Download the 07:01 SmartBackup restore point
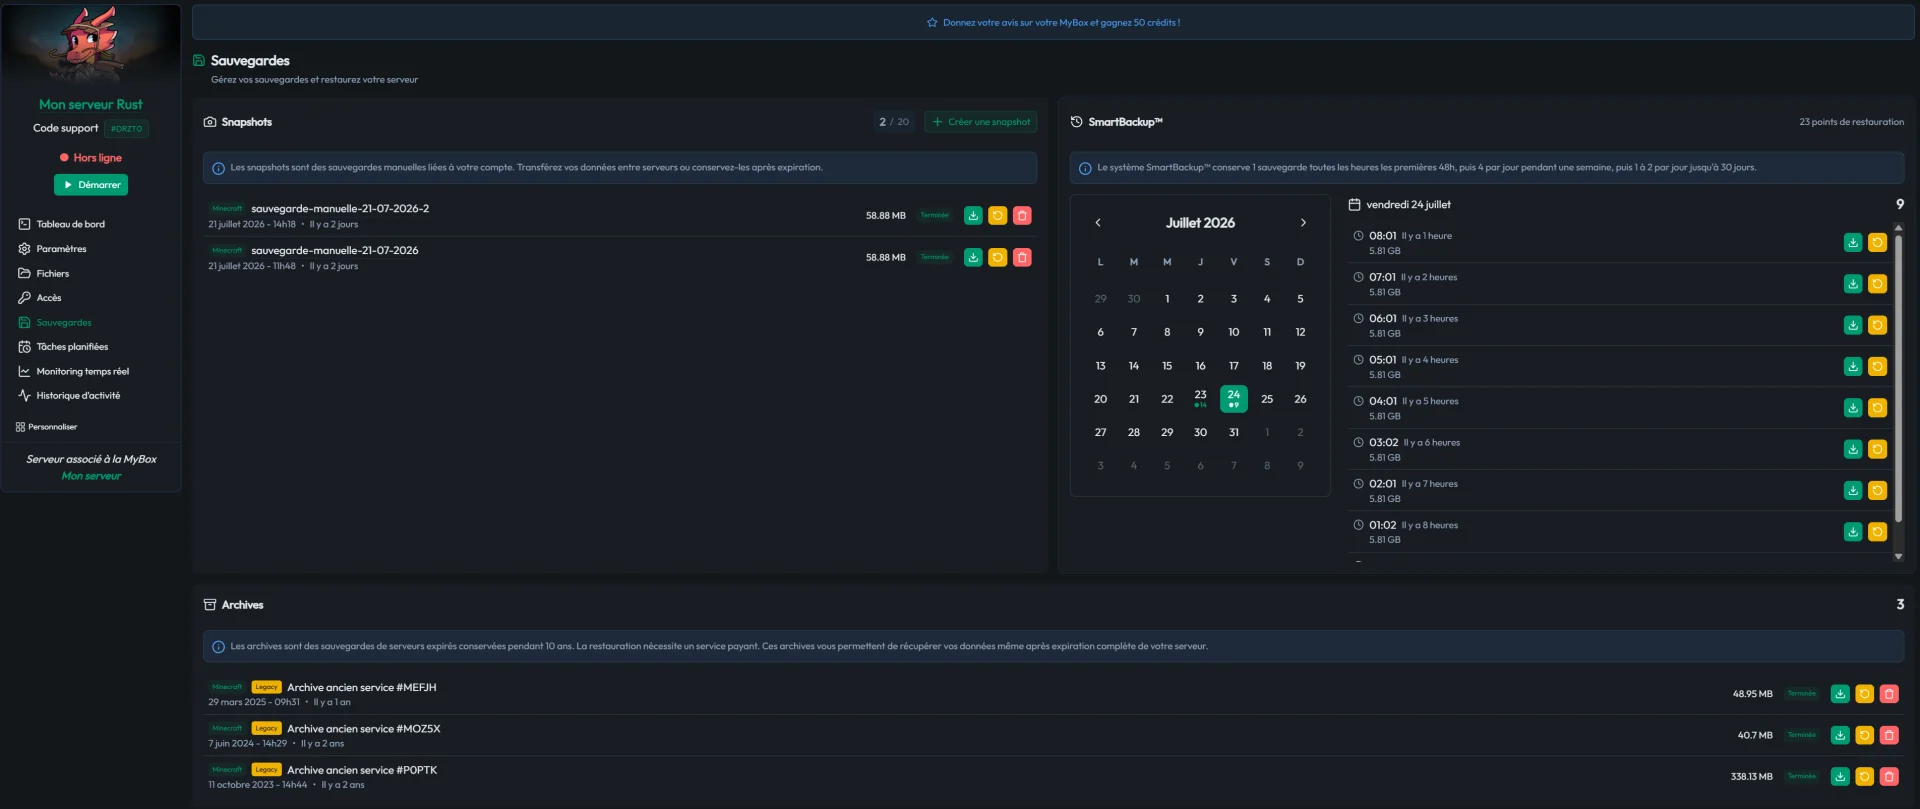This screenshot has width=1920, height=809. (1853, 284)
